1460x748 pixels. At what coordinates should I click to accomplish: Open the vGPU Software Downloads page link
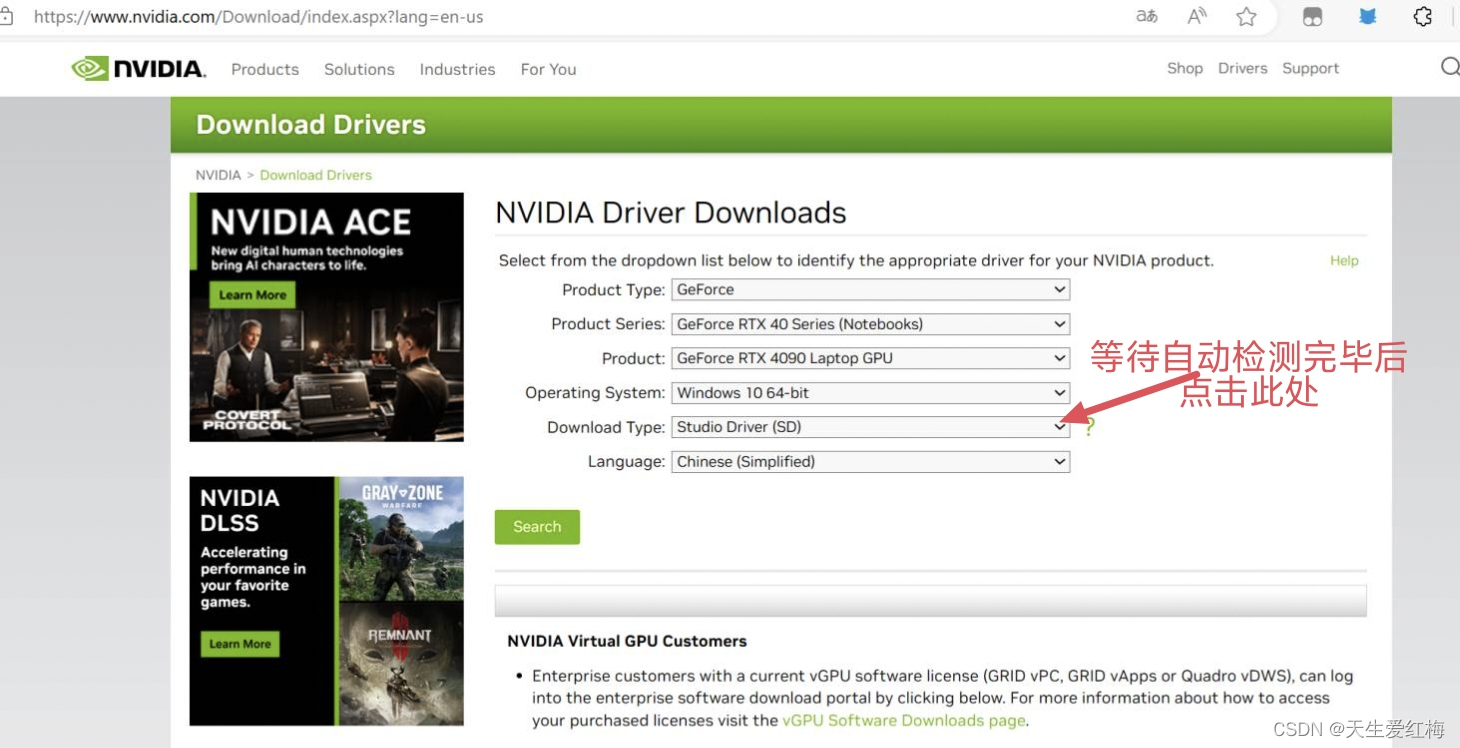click(x=904, y=720)
